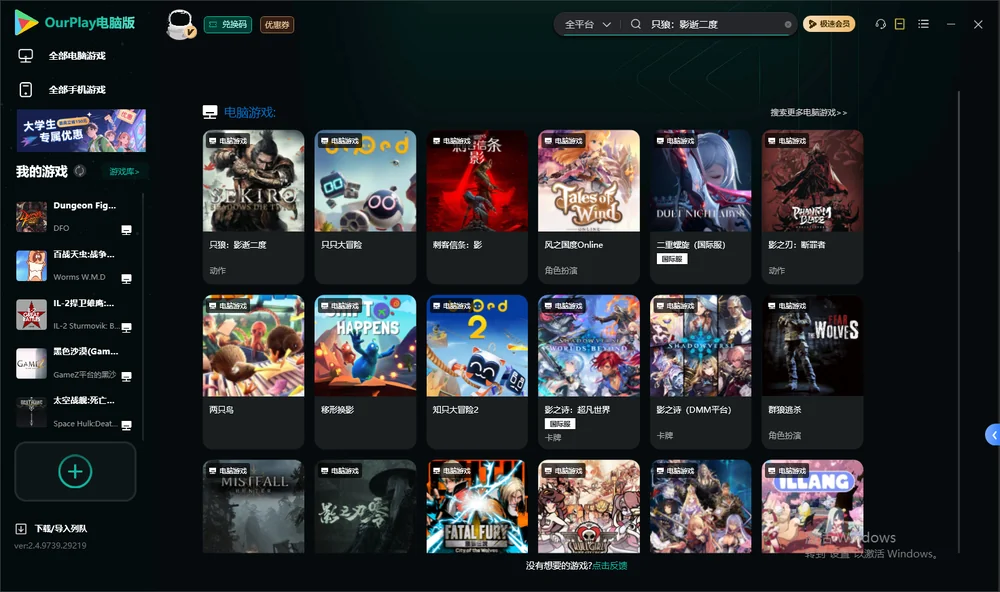Click 搜索更多电脑游戏>> link
Screen dimensions: 1000x592
(x=809, y=112)
